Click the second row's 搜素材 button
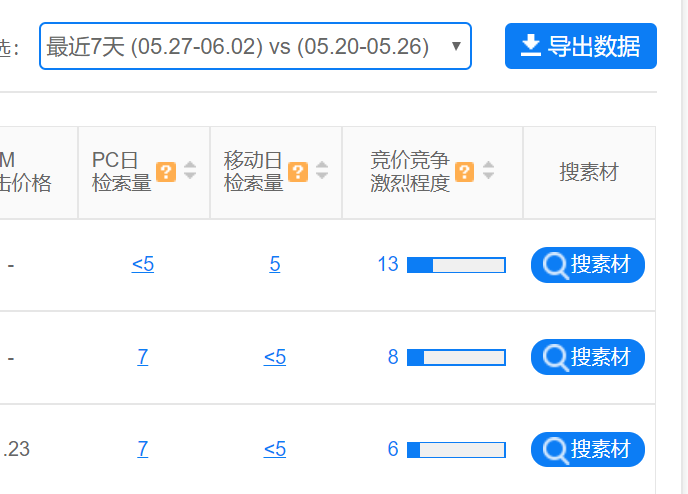The image size is (688, 494). click(x=588, y=357)
